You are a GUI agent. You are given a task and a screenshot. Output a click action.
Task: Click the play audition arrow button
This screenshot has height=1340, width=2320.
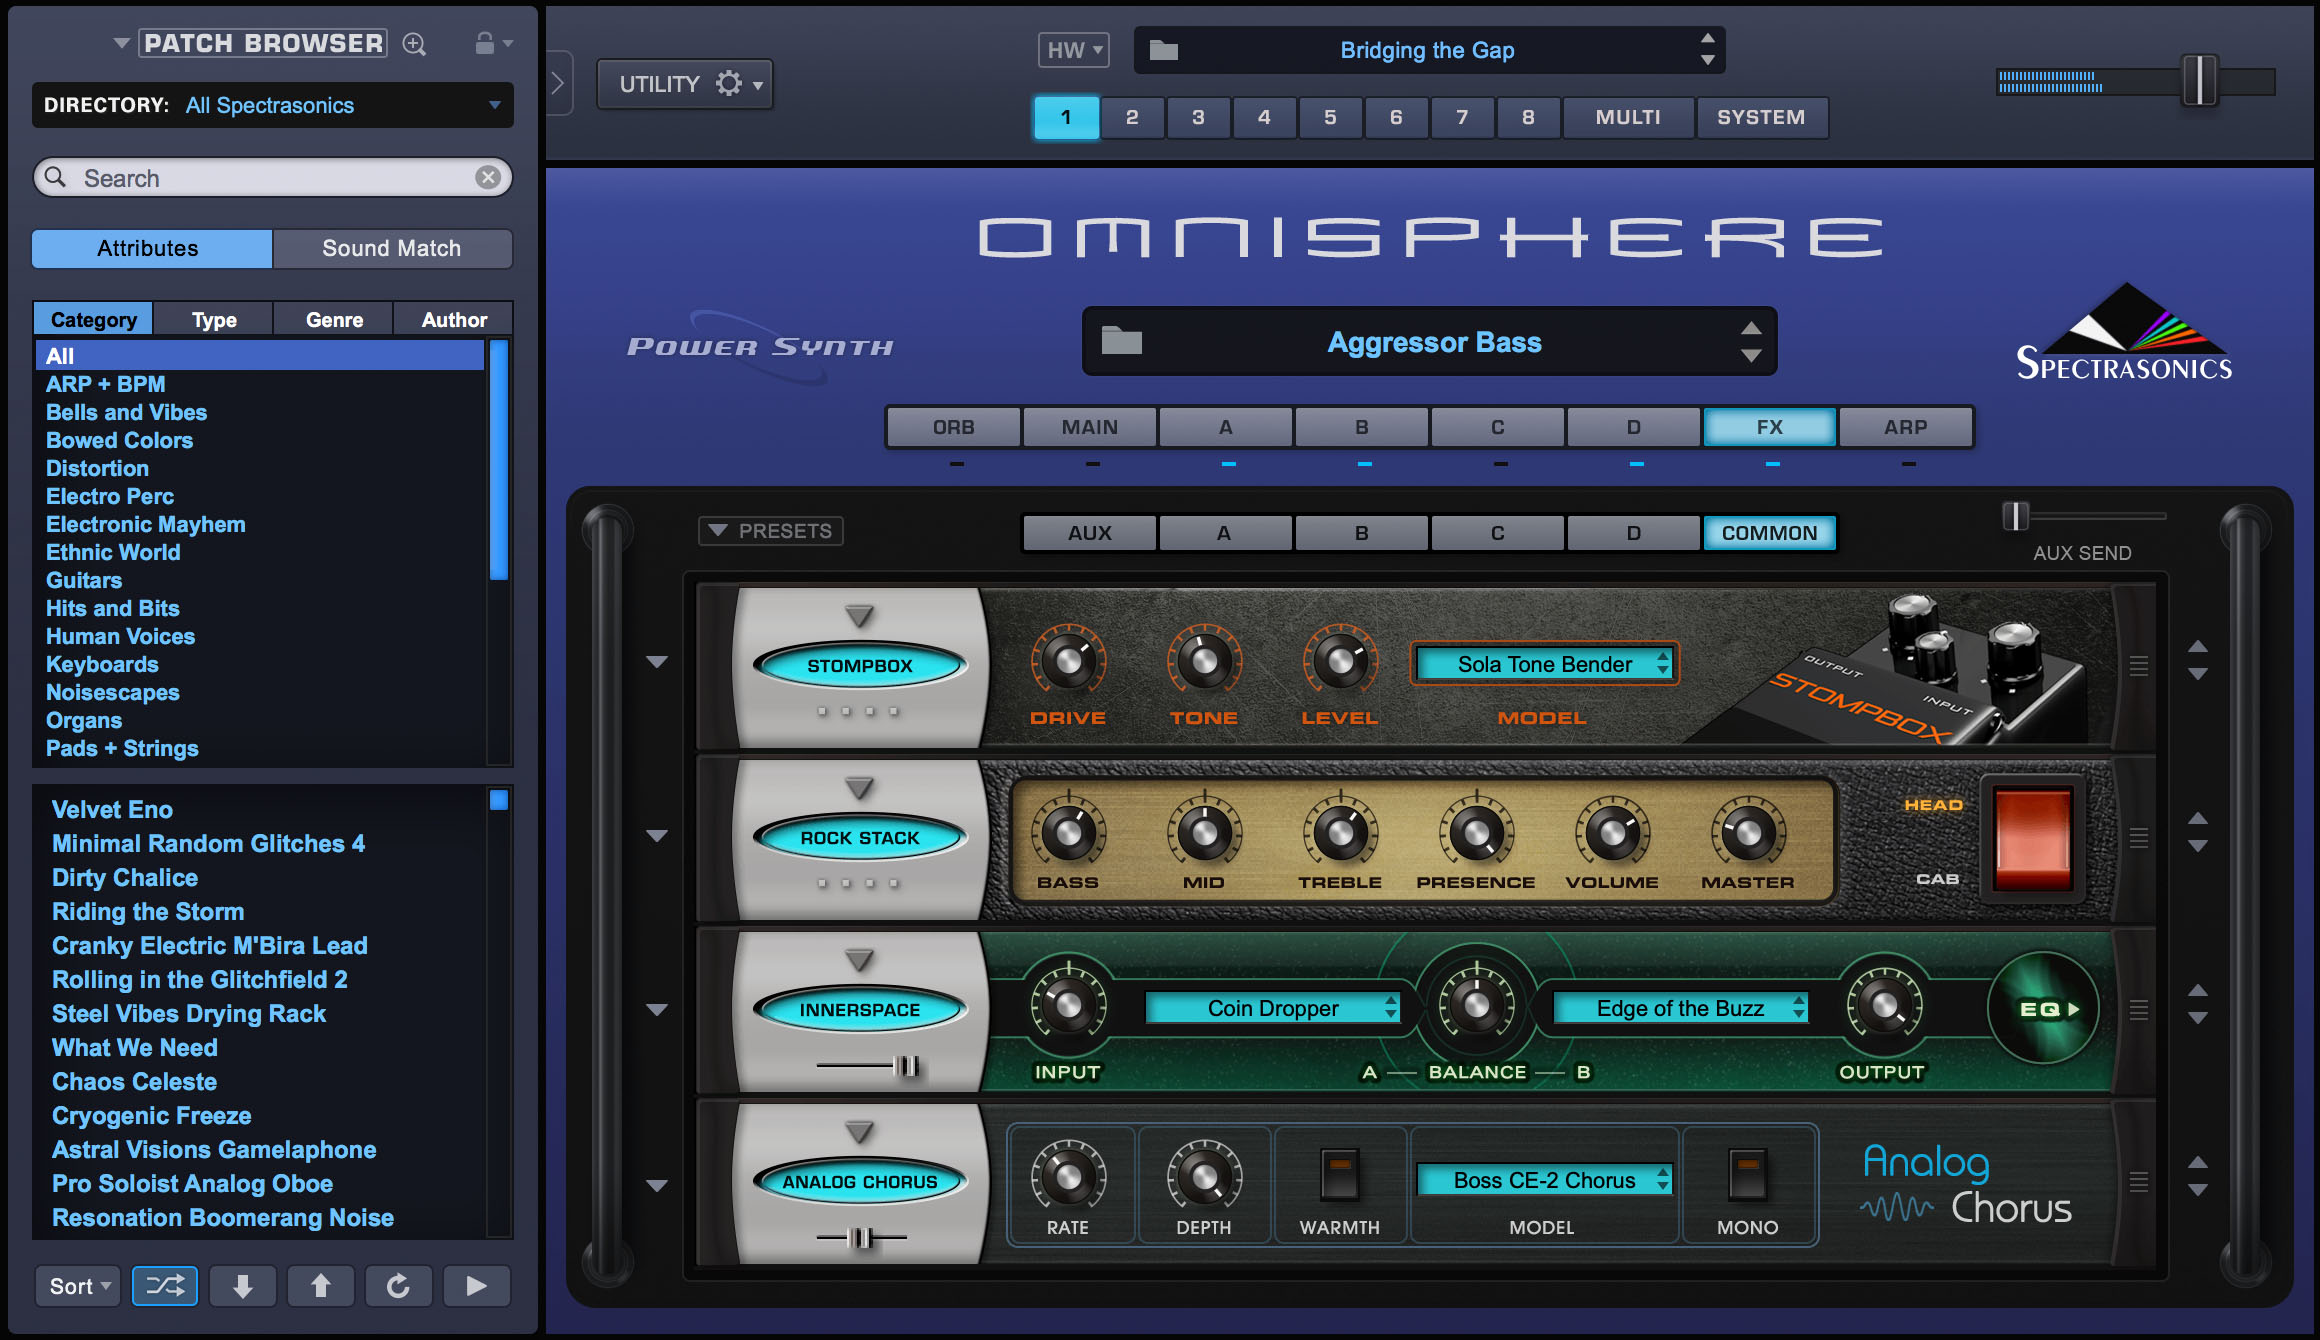click(x=476, y=1286)
